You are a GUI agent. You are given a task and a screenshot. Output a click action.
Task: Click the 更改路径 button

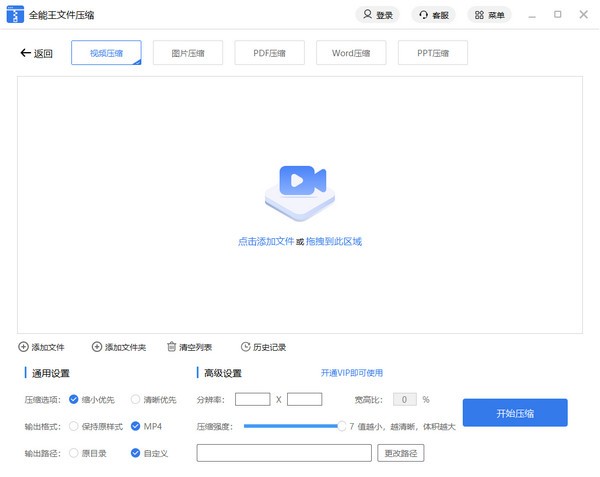[403, 453]
